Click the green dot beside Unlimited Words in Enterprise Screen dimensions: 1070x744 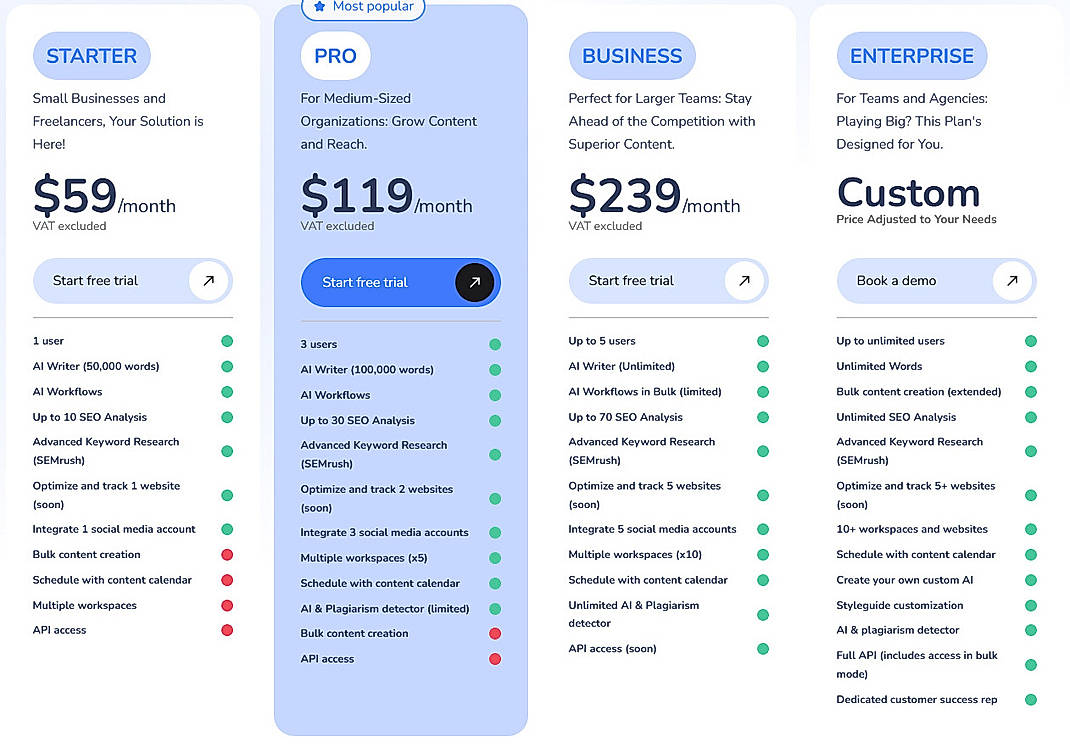pyautogui.click(x=1030, y=365)
